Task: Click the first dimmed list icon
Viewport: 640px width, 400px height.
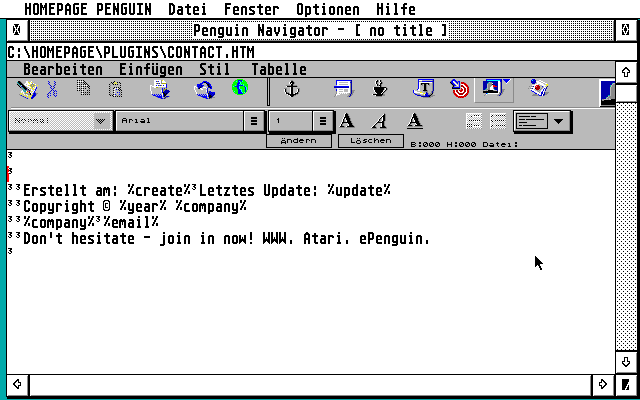Action: coord(473,121)
